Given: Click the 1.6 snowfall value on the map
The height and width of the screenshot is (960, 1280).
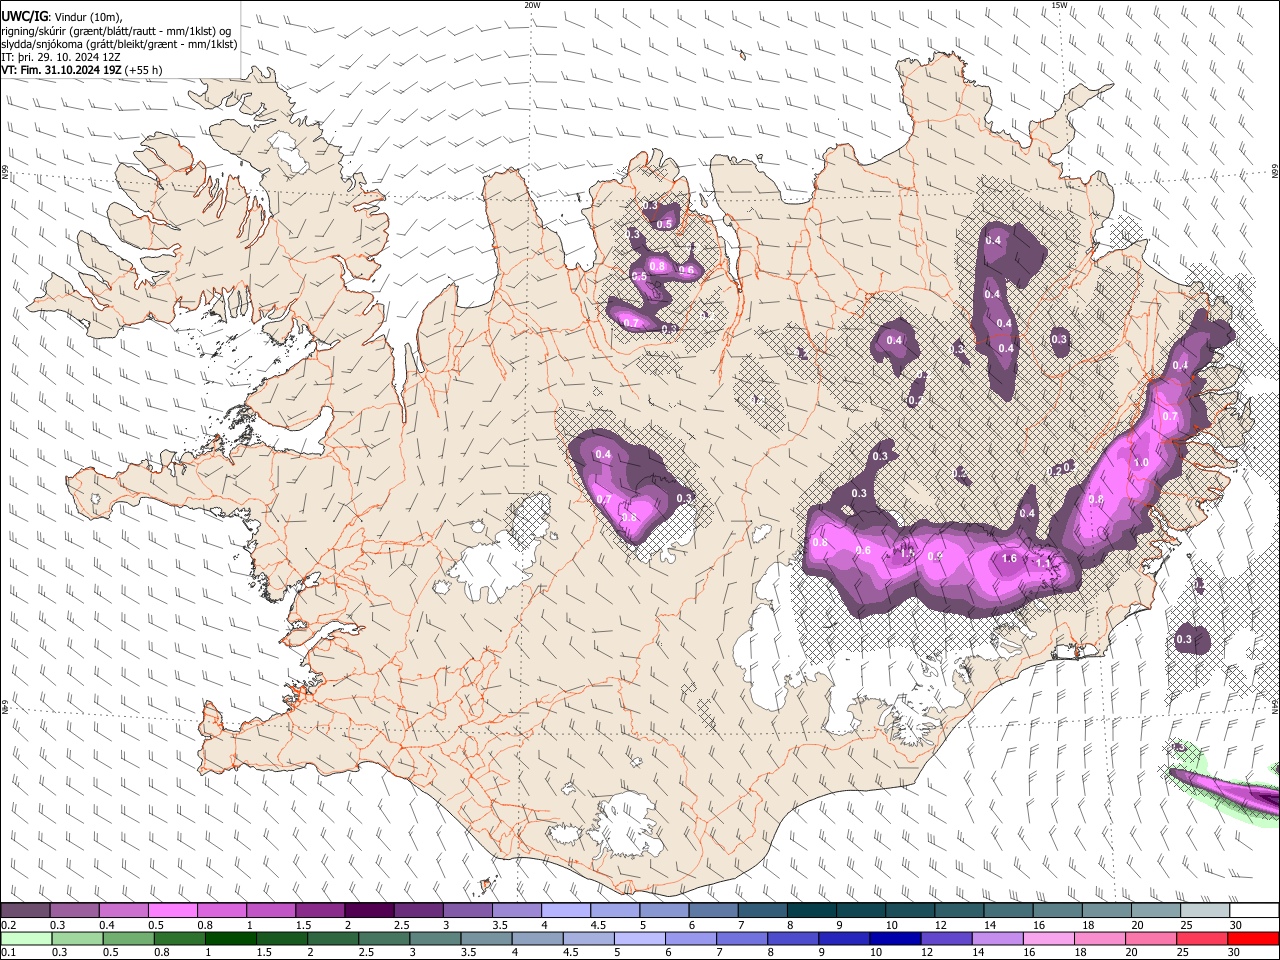Looking at the screenshot, I should [1009, 559].
